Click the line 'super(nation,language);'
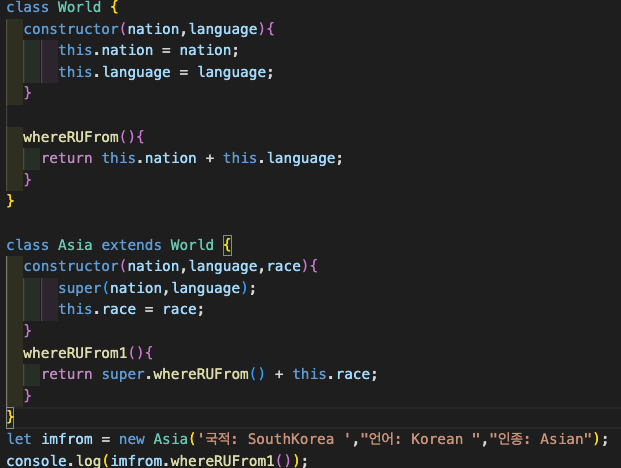621x468 pixels. coord(157,288)
